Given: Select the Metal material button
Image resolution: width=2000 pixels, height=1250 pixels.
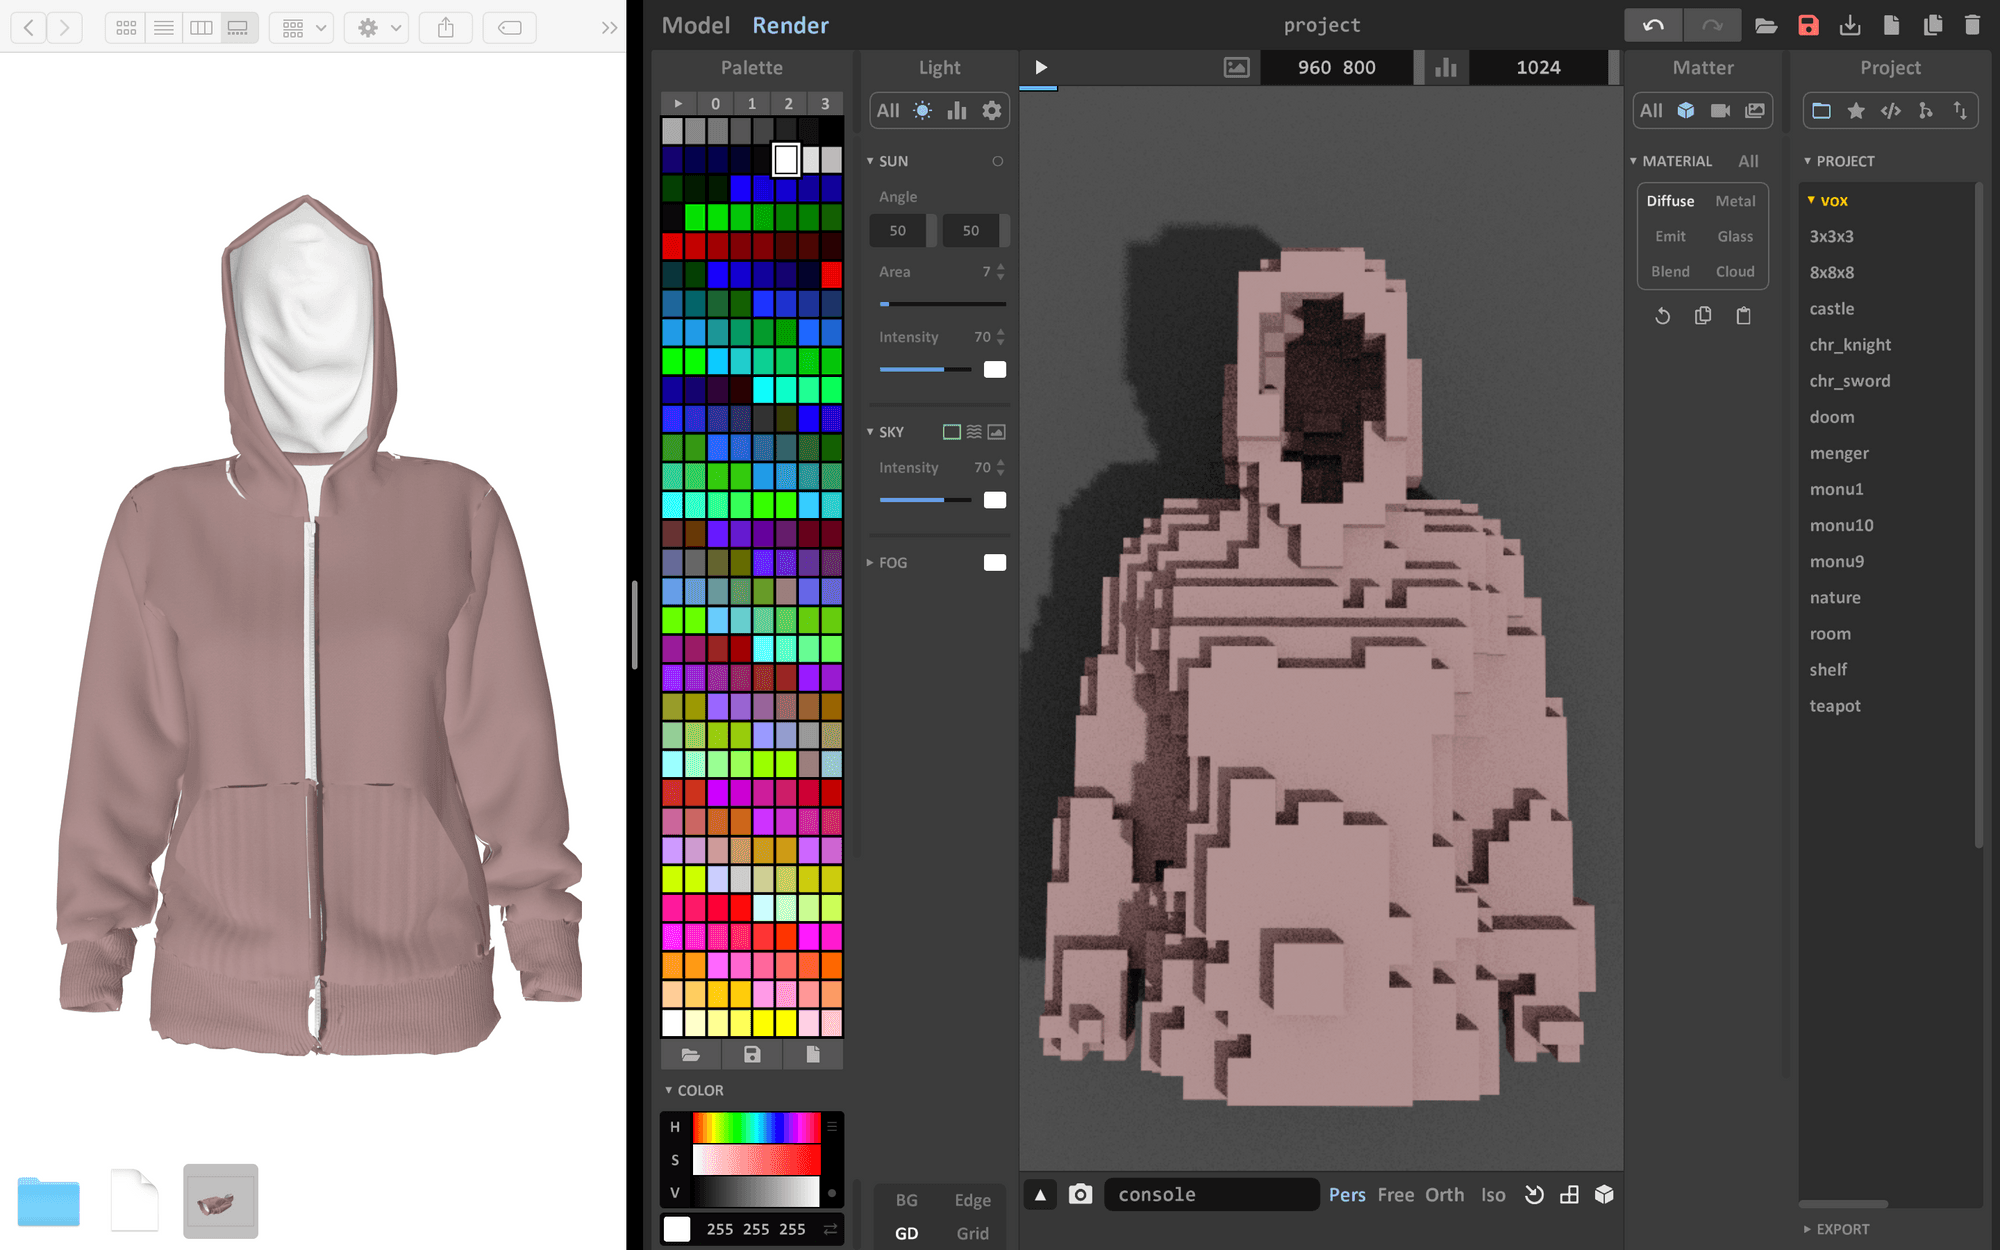Looking at the screenshot, I should pyautogui.click(x=1735, y=200).
